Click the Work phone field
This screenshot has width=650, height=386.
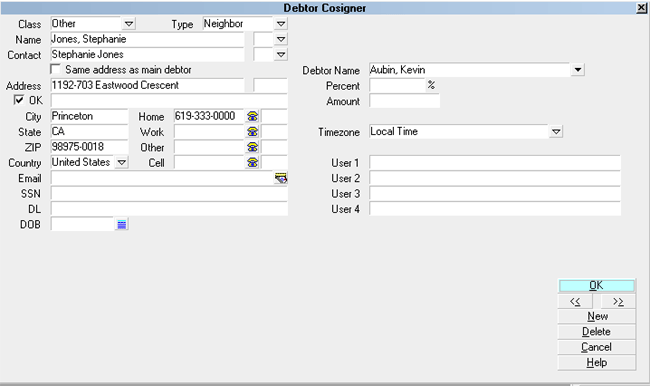209,132
